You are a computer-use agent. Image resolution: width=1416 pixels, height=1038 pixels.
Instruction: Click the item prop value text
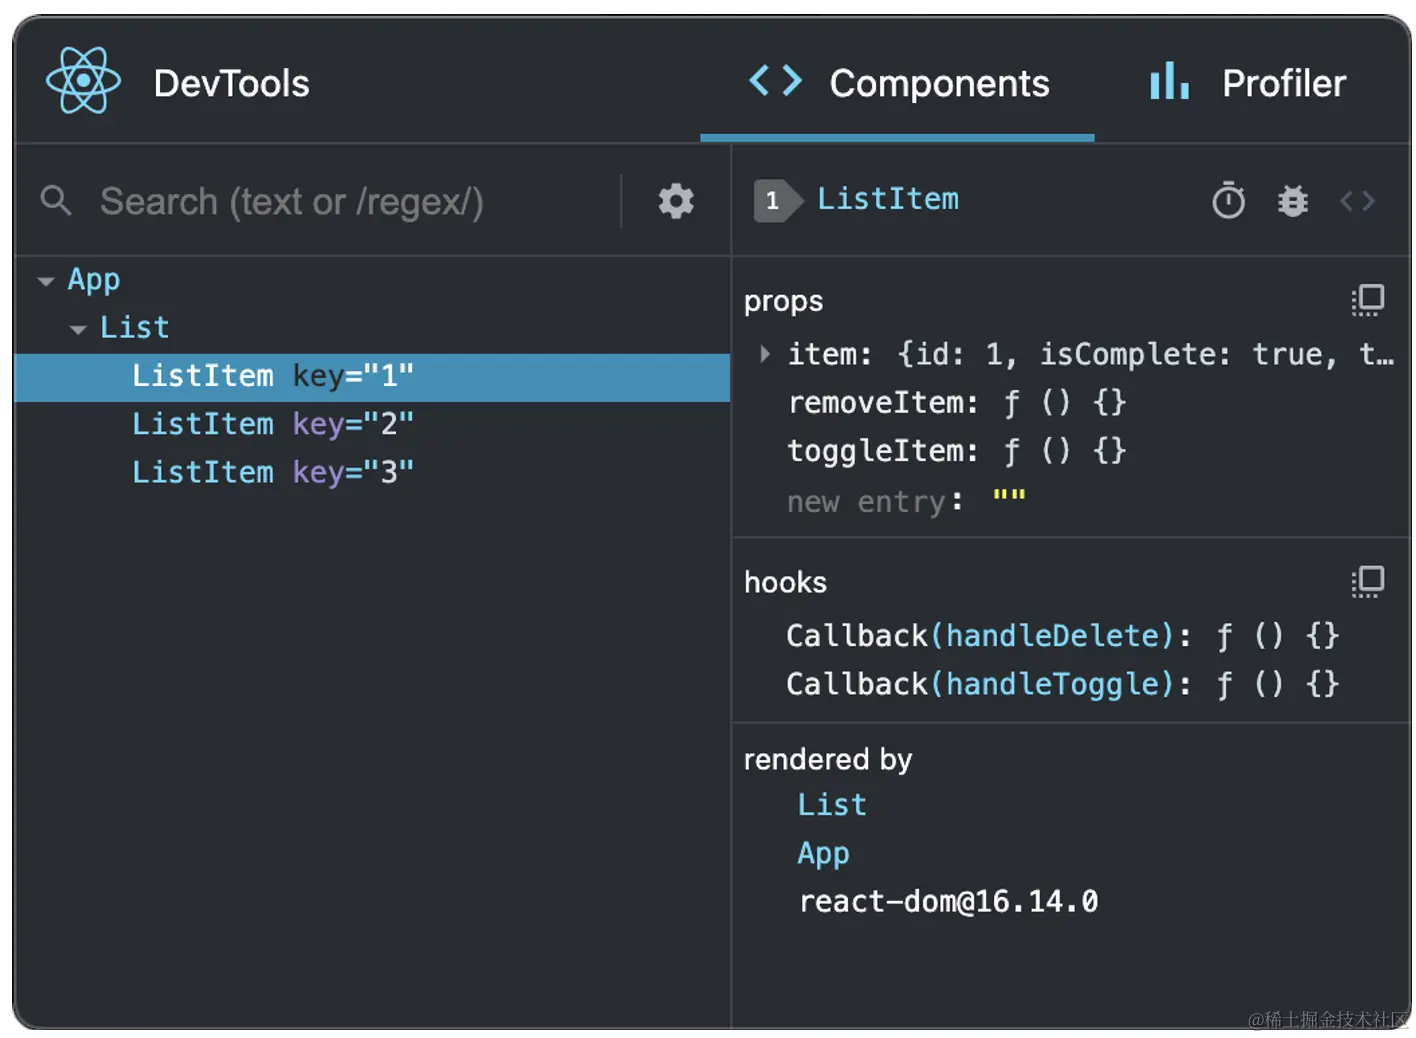pos(1145,354)
